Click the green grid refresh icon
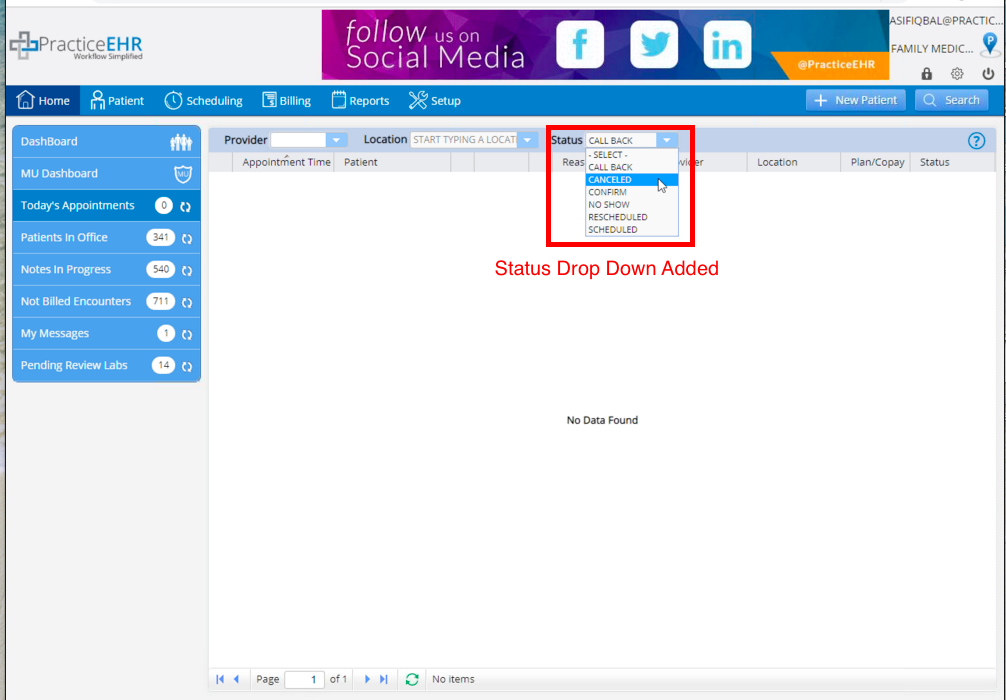Screen dimensions: 1006x700 coord(412,679)
